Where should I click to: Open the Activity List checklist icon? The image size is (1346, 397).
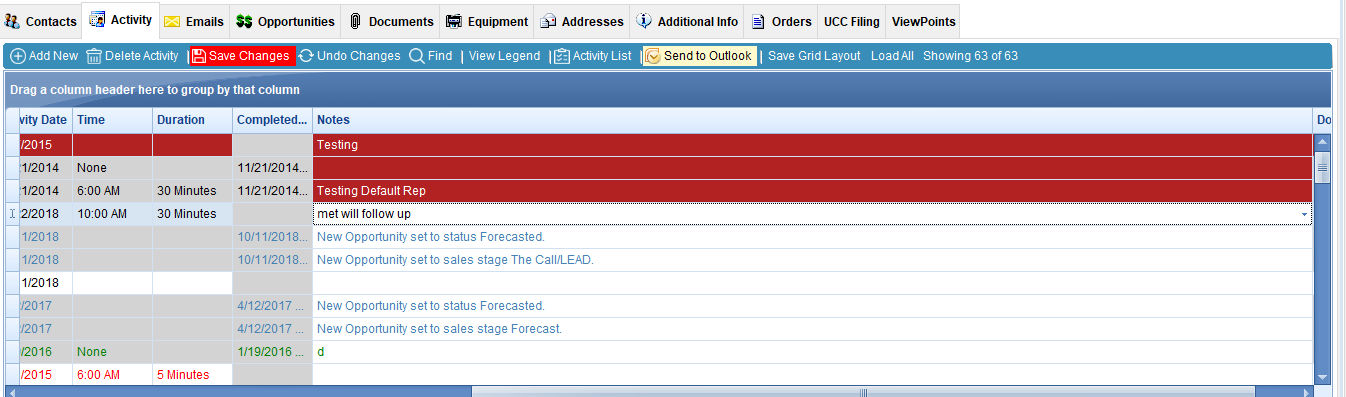point(562,56)
